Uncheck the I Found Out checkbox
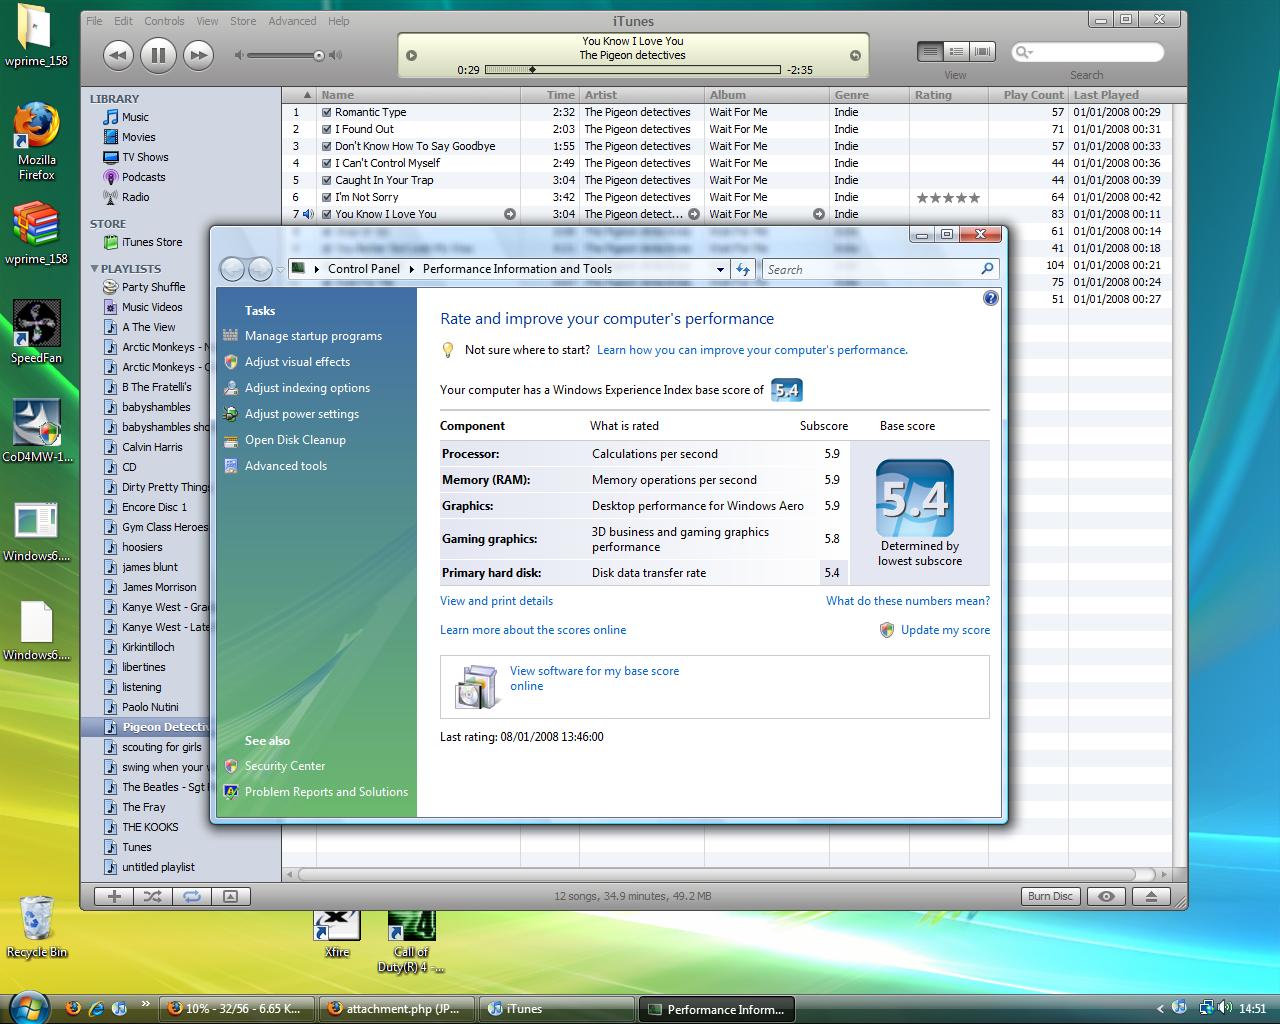Image resolution: width=1280 pixels, height=1024 pixels. [x=326, y=129]
